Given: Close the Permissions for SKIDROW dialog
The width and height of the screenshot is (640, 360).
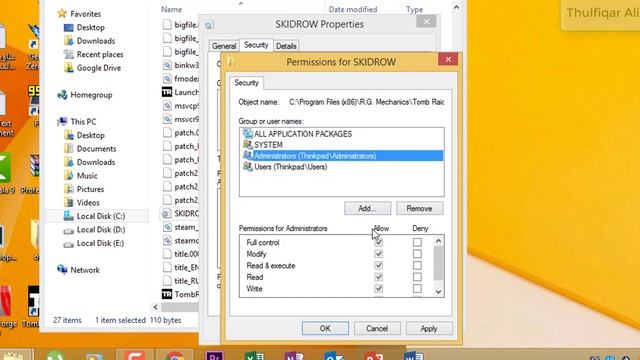Looking at the screenshot, I should [448, 59].
